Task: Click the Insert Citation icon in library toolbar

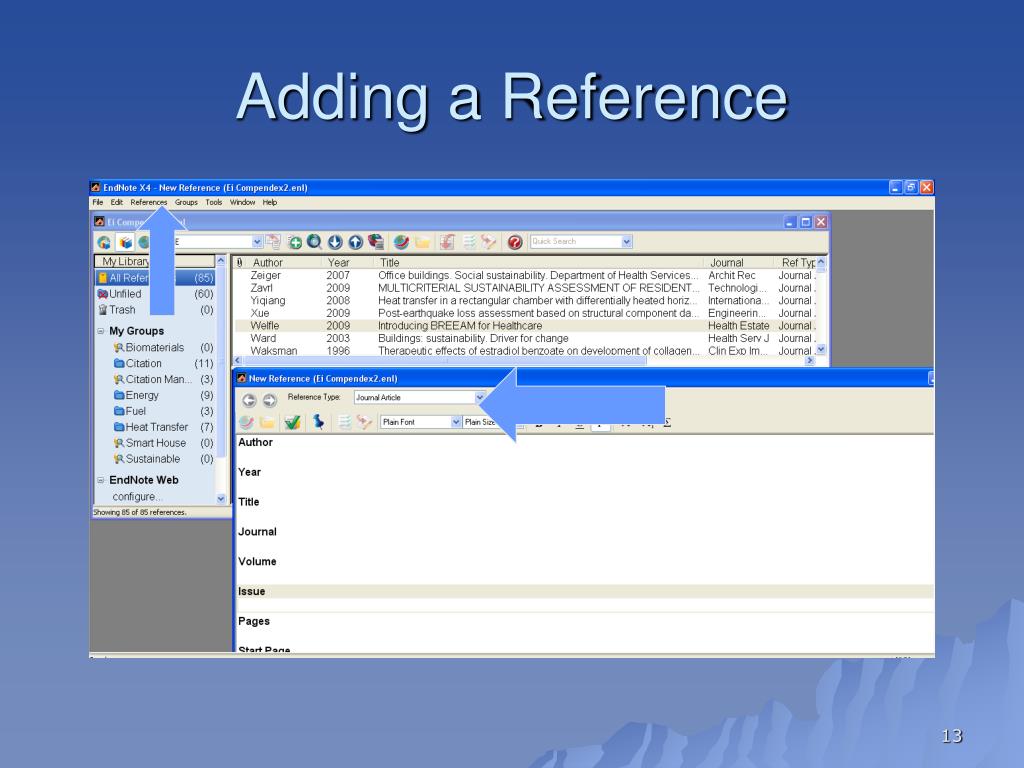Action: 447,242
